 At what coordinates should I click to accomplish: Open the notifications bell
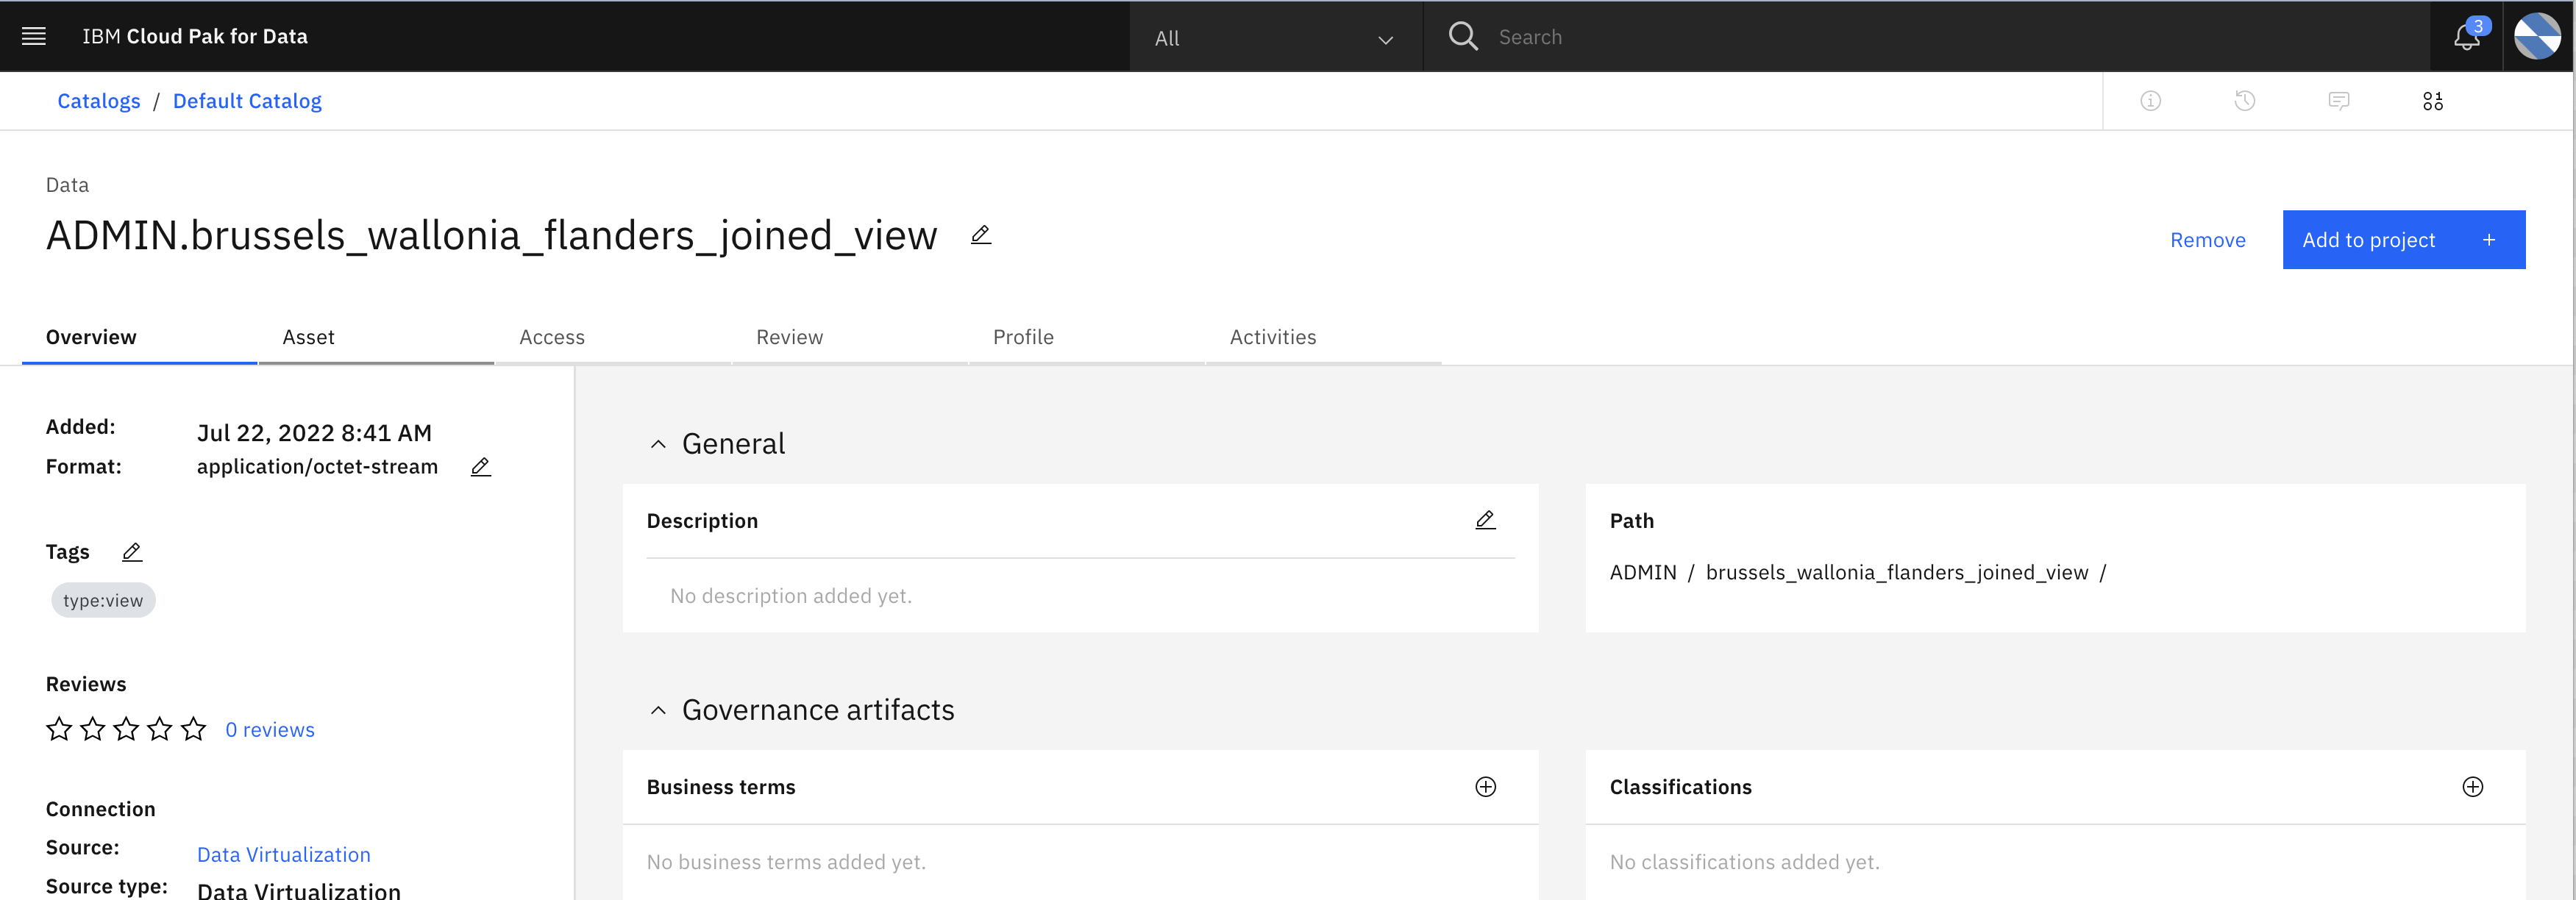tap(2466, 36)
